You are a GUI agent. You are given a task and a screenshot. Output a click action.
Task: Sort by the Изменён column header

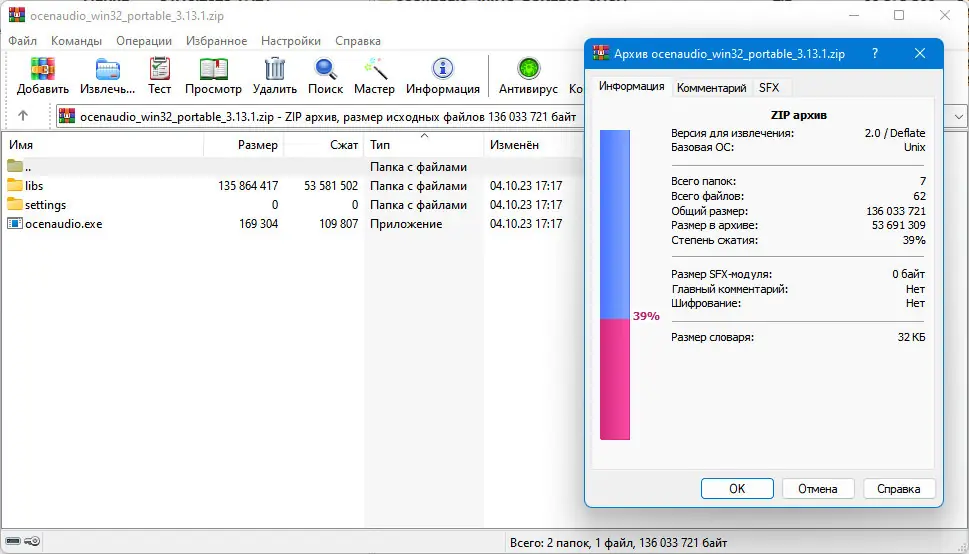pos(533,145)
